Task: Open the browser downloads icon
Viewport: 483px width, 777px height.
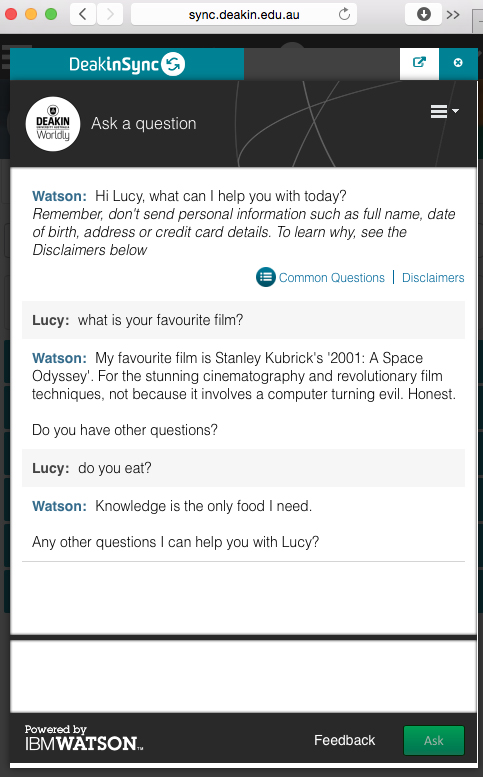Action: (x=424, y=14)
